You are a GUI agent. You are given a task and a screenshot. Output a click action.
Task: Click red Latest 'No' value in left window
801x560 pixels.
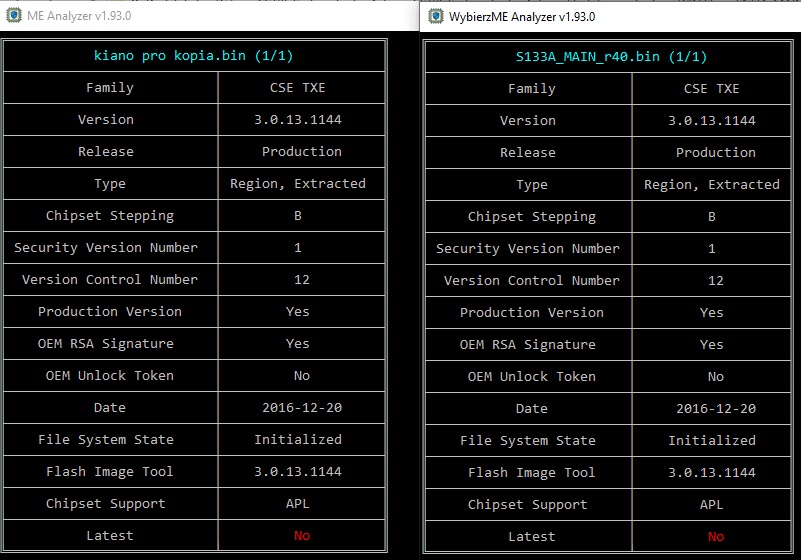[302, 536]
